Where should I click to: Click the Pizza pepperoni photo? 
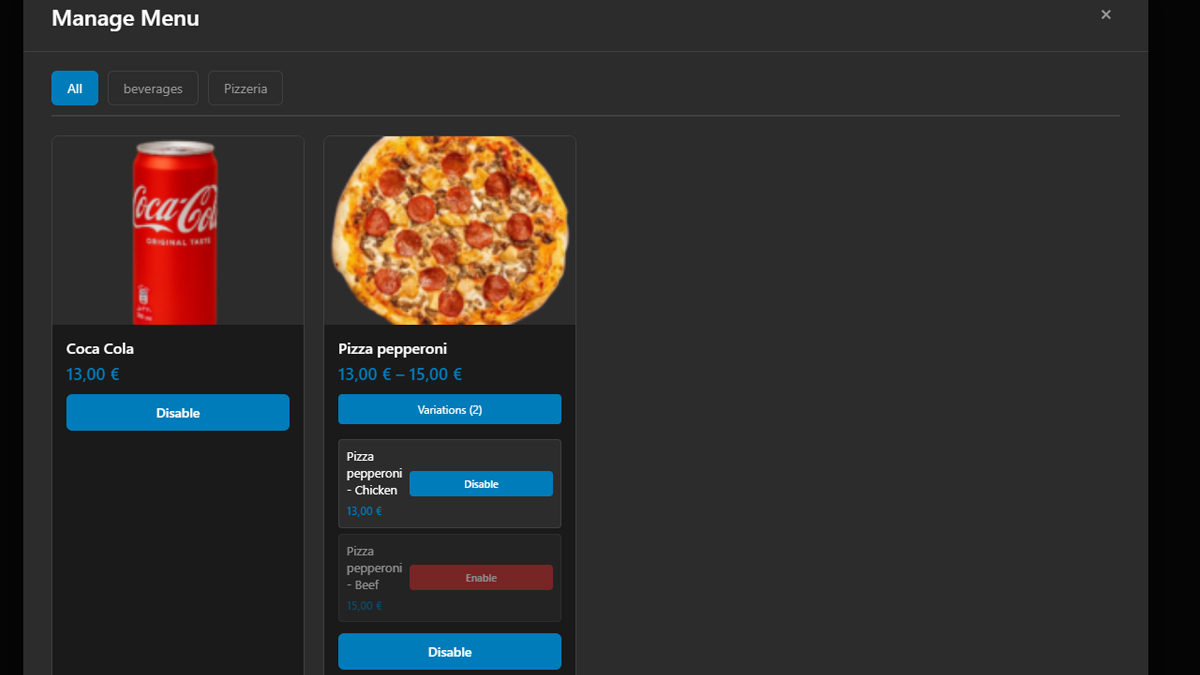click(x=449, y=231)
